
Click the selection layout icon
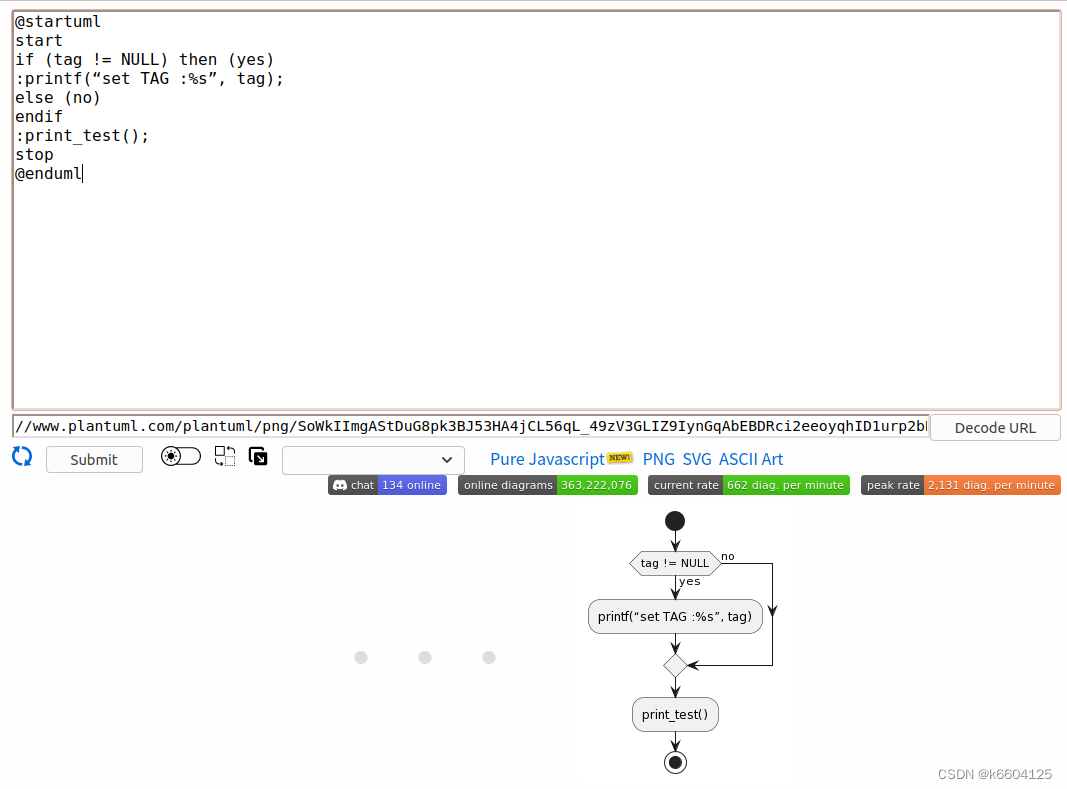(x=225, y=456)
